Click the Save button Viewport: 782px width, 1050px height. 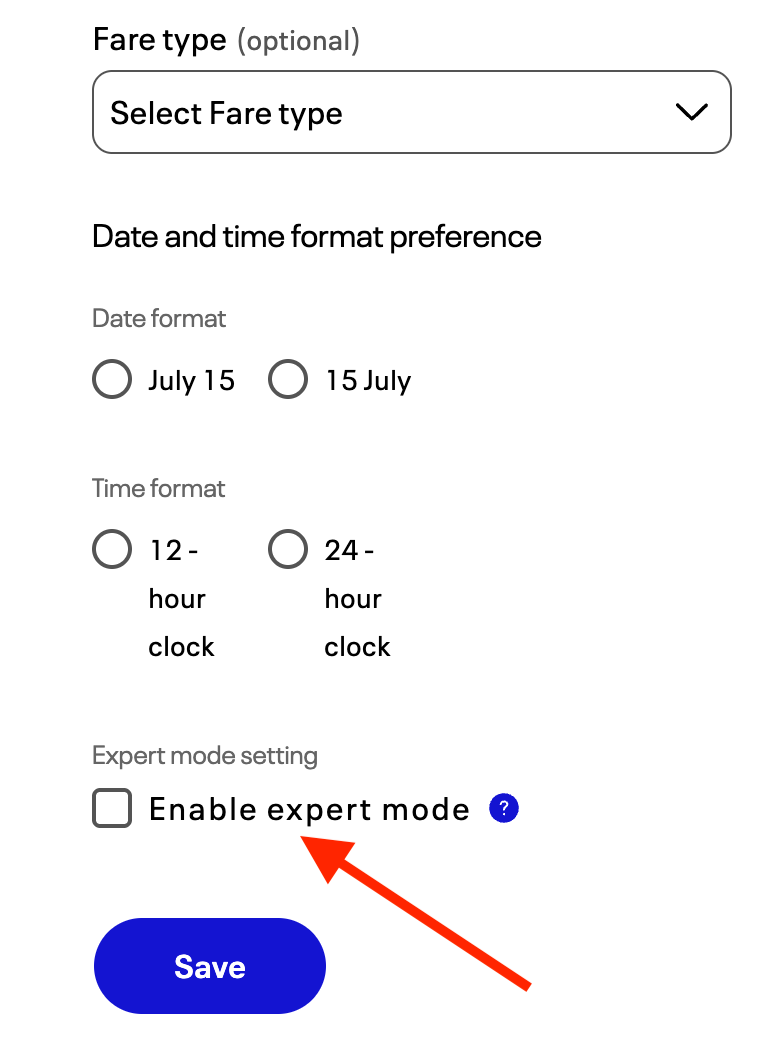click(209, 966)
